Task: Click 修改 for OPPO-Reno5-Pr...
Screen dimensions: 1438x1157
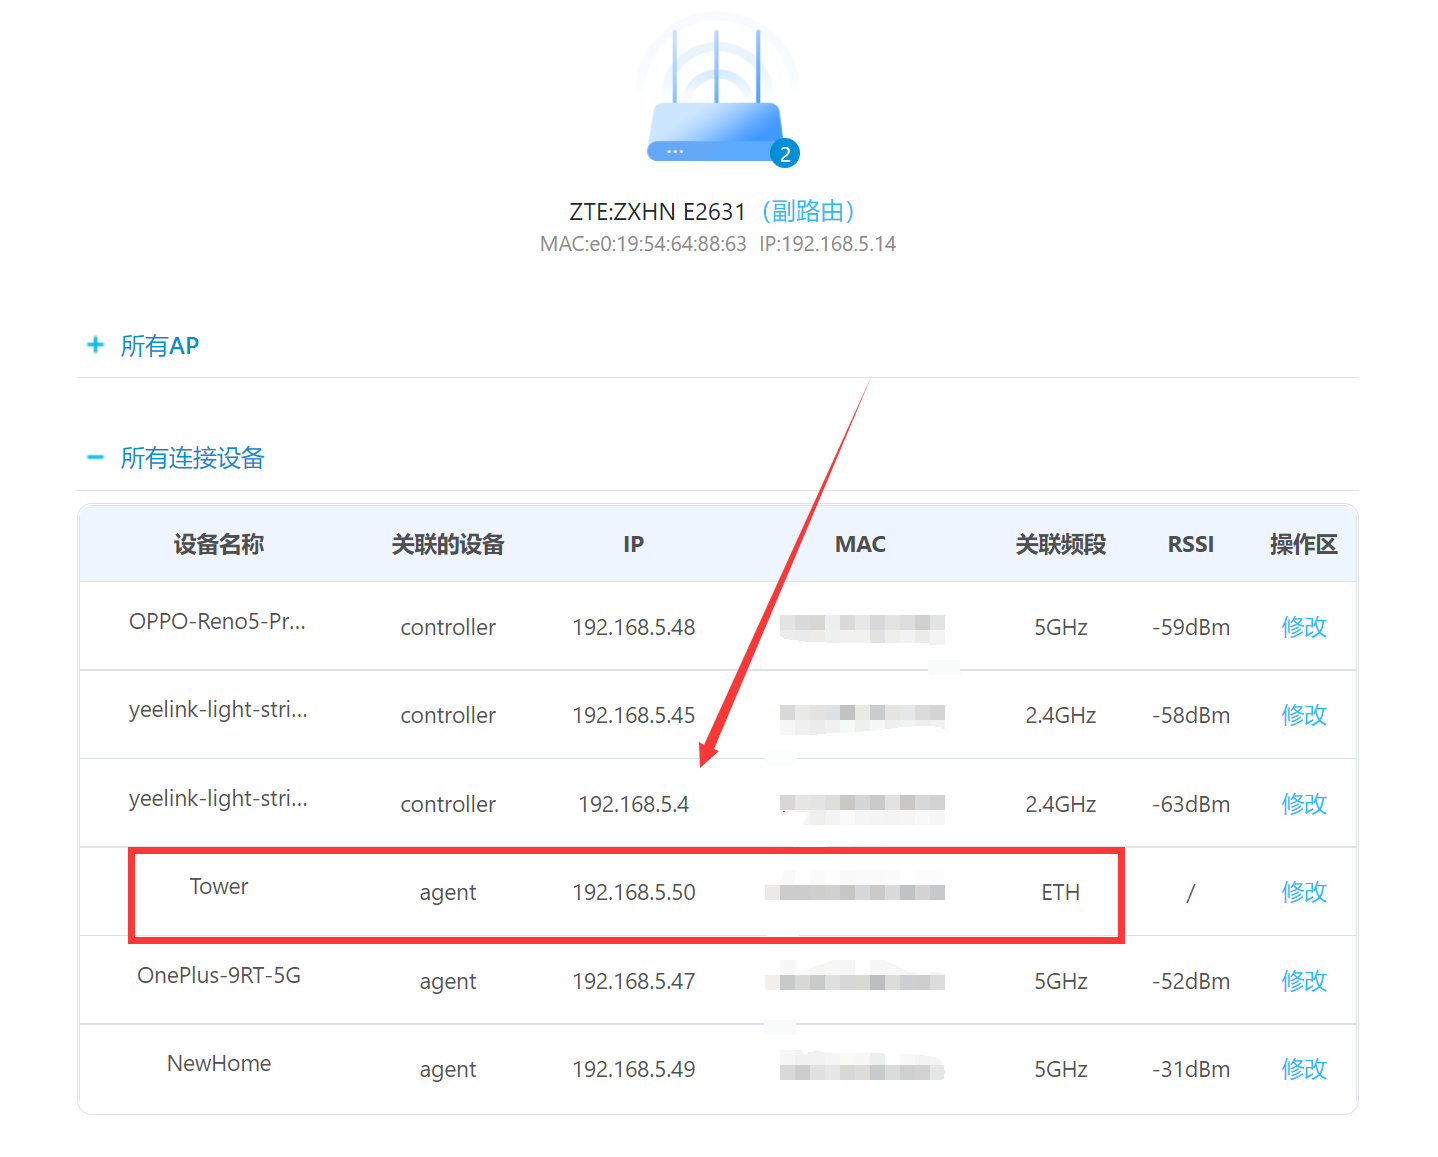Action: point(1304,627)
